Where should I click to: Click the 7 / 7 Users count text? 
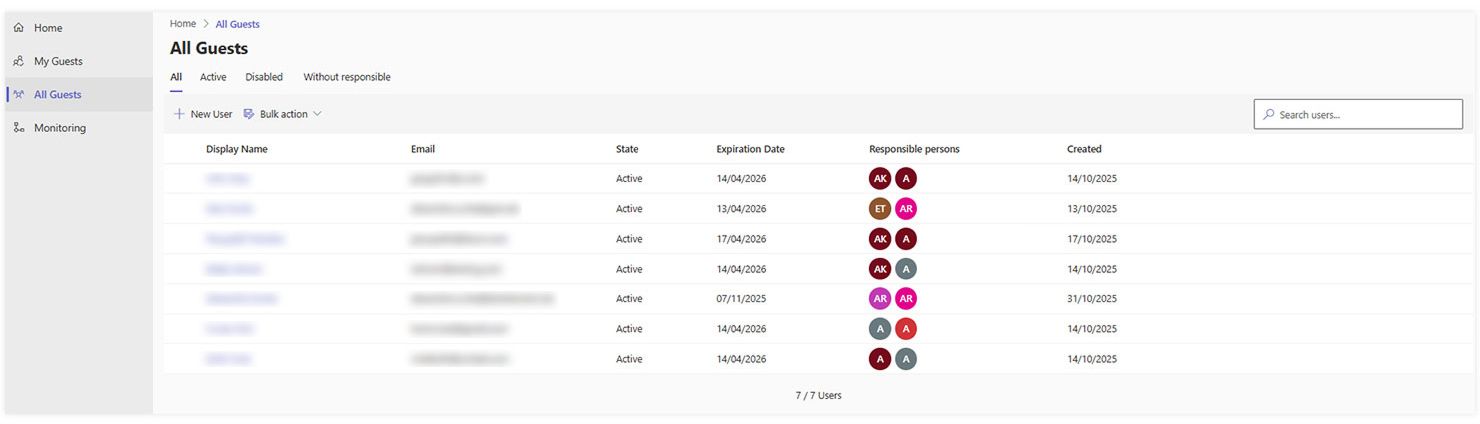pos(819,395)
